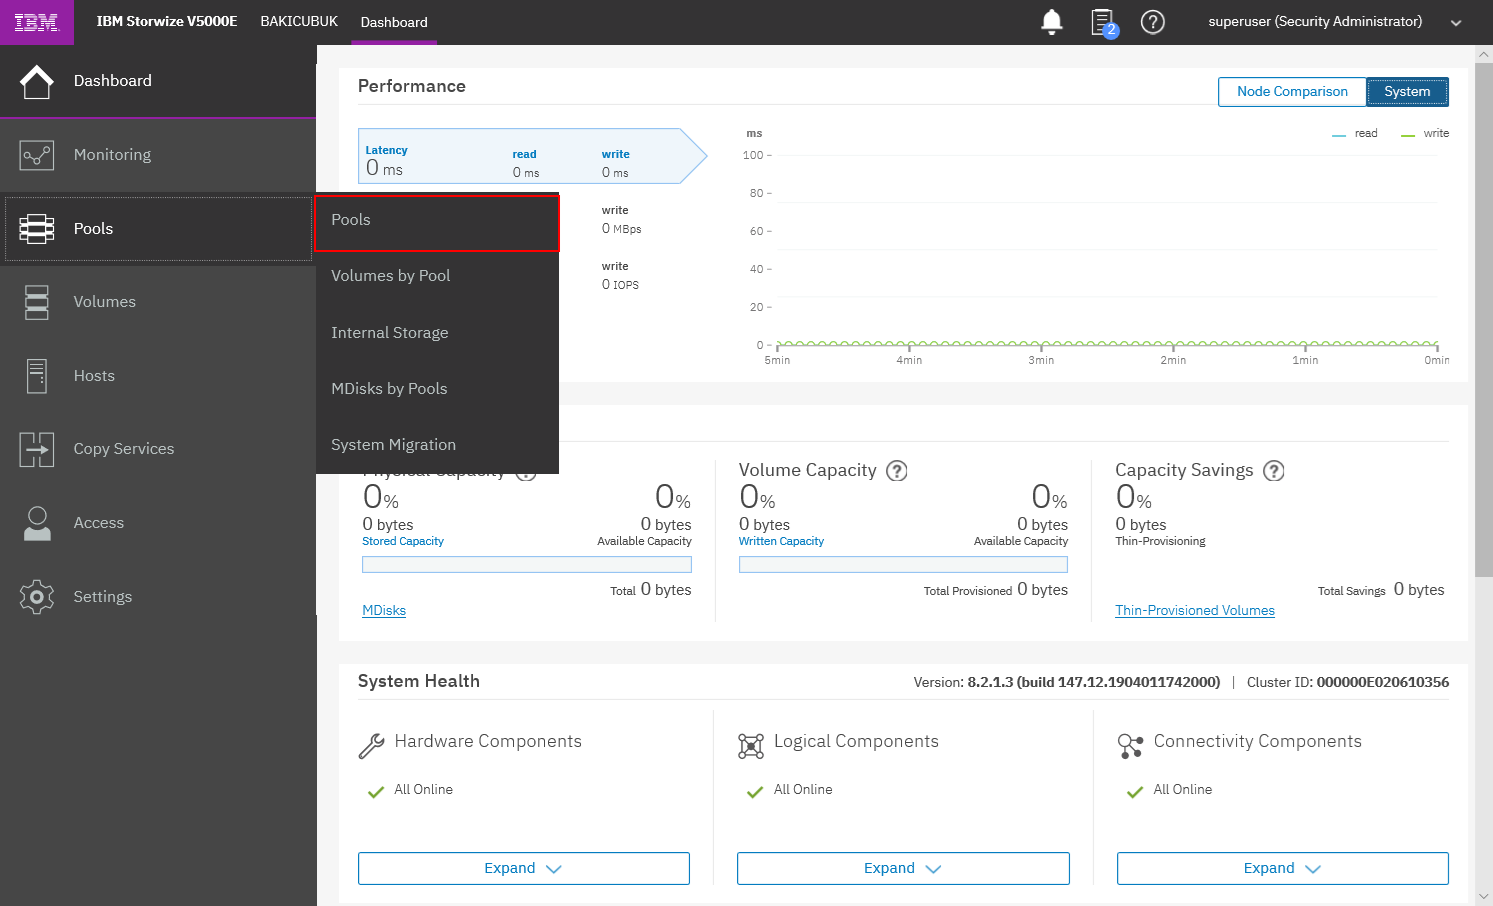Expand the Logical Components section
Screen dimensions: 1493x906
pyautogui.click(x=902, y=868)
